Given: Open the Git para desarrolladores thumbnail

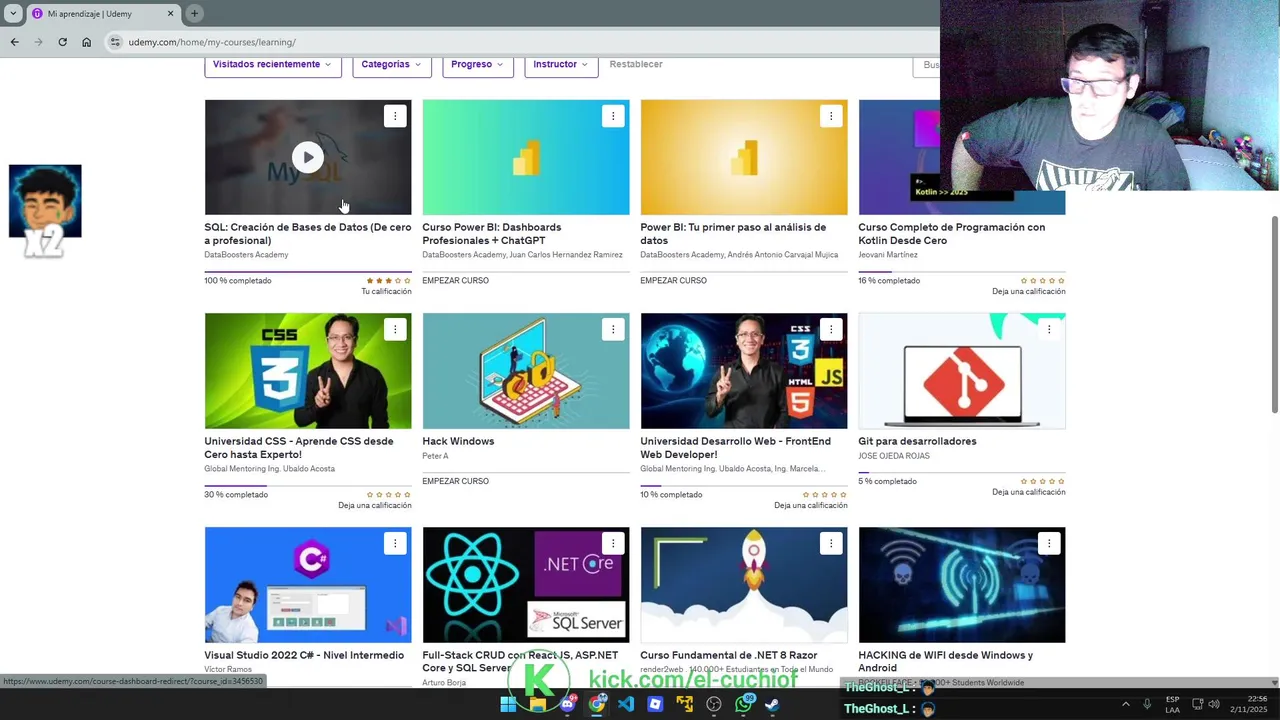Looking at the screenshot, I should coord(962,371).
